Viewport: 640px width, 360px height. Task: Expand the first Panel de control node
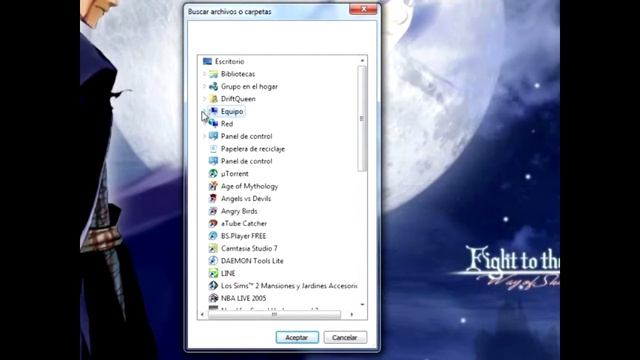point(204,136)
